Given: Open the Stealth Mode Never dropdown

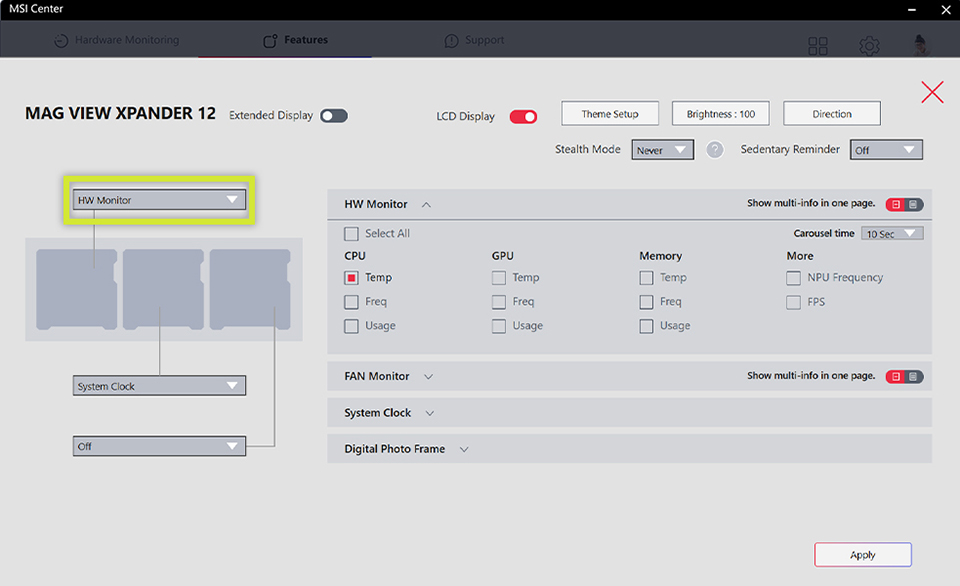Looking at the screenshot, I should 662,150.
